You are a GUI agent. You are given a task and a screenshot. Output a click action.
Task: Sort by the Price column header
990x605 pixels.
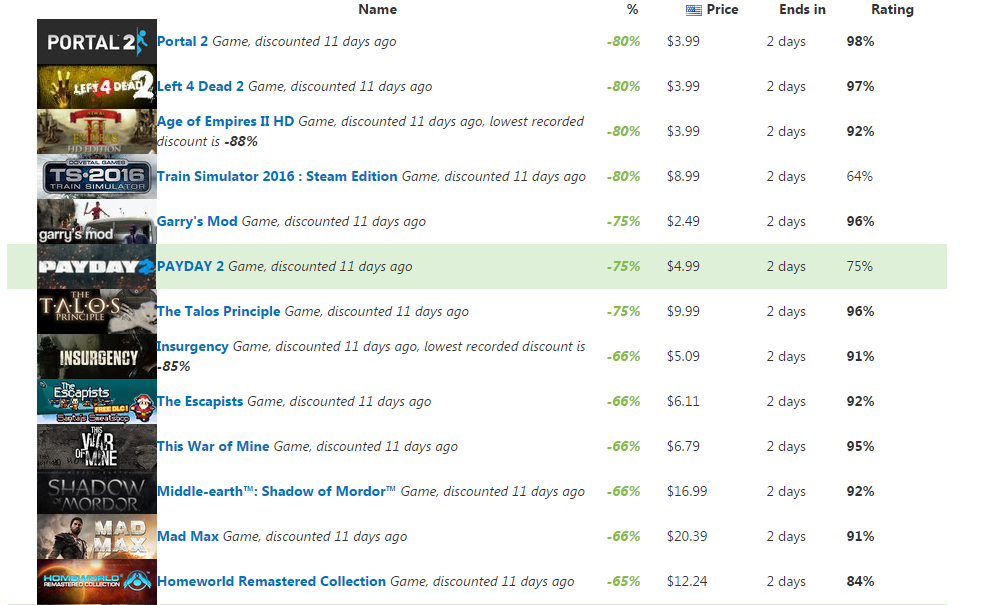pyautogui.click(x=722, y=9)
